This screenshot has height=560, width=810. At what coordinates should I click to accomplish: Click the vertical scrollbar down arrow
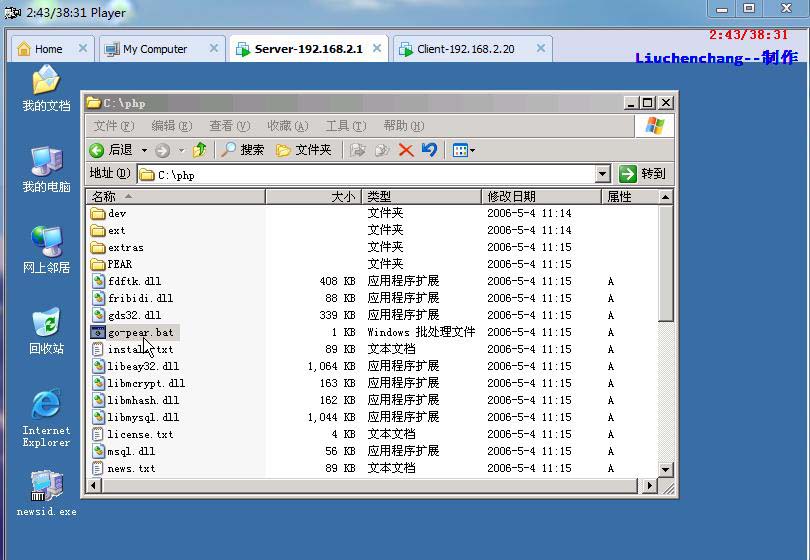(665, 470)
